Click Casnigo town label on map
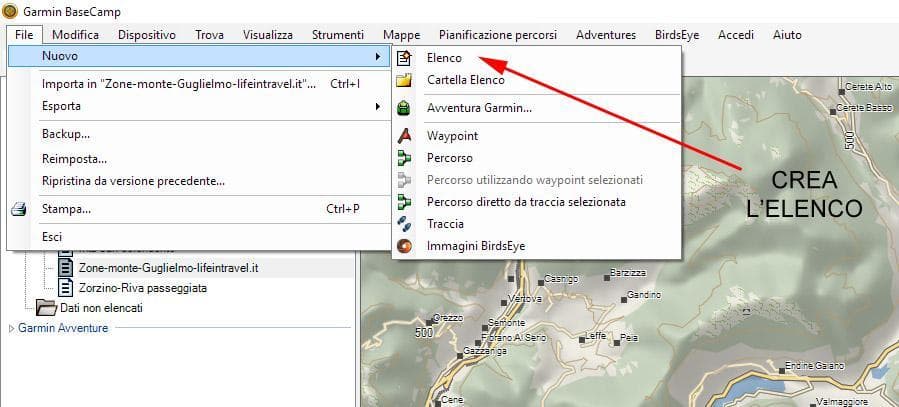Viewport: 899px width, 407px height. [561, 279]
